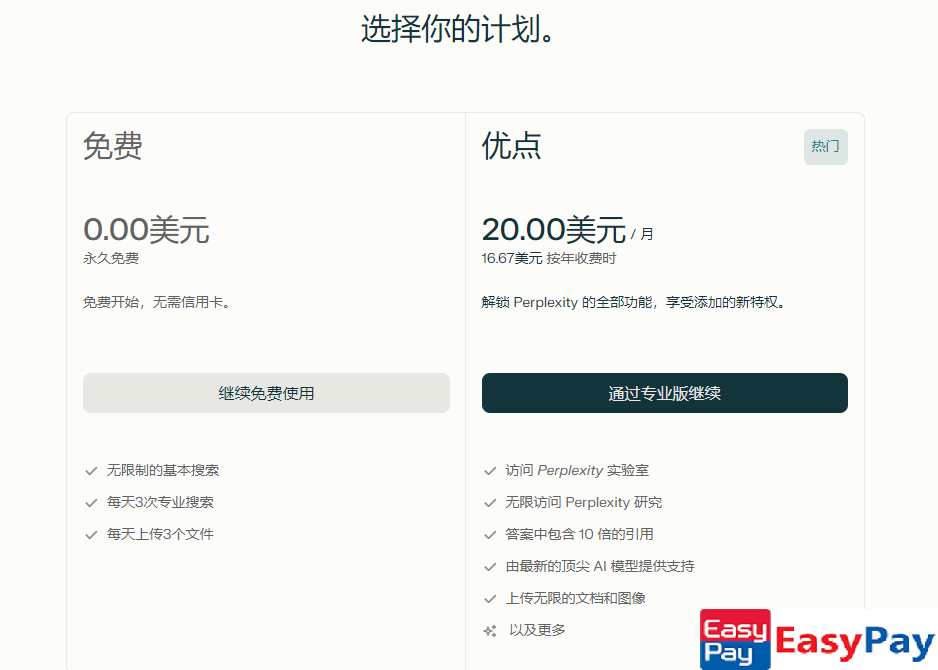
Task: Click the checkmark beside 每天上传3个文件
Action: click(x=91, y=535)
